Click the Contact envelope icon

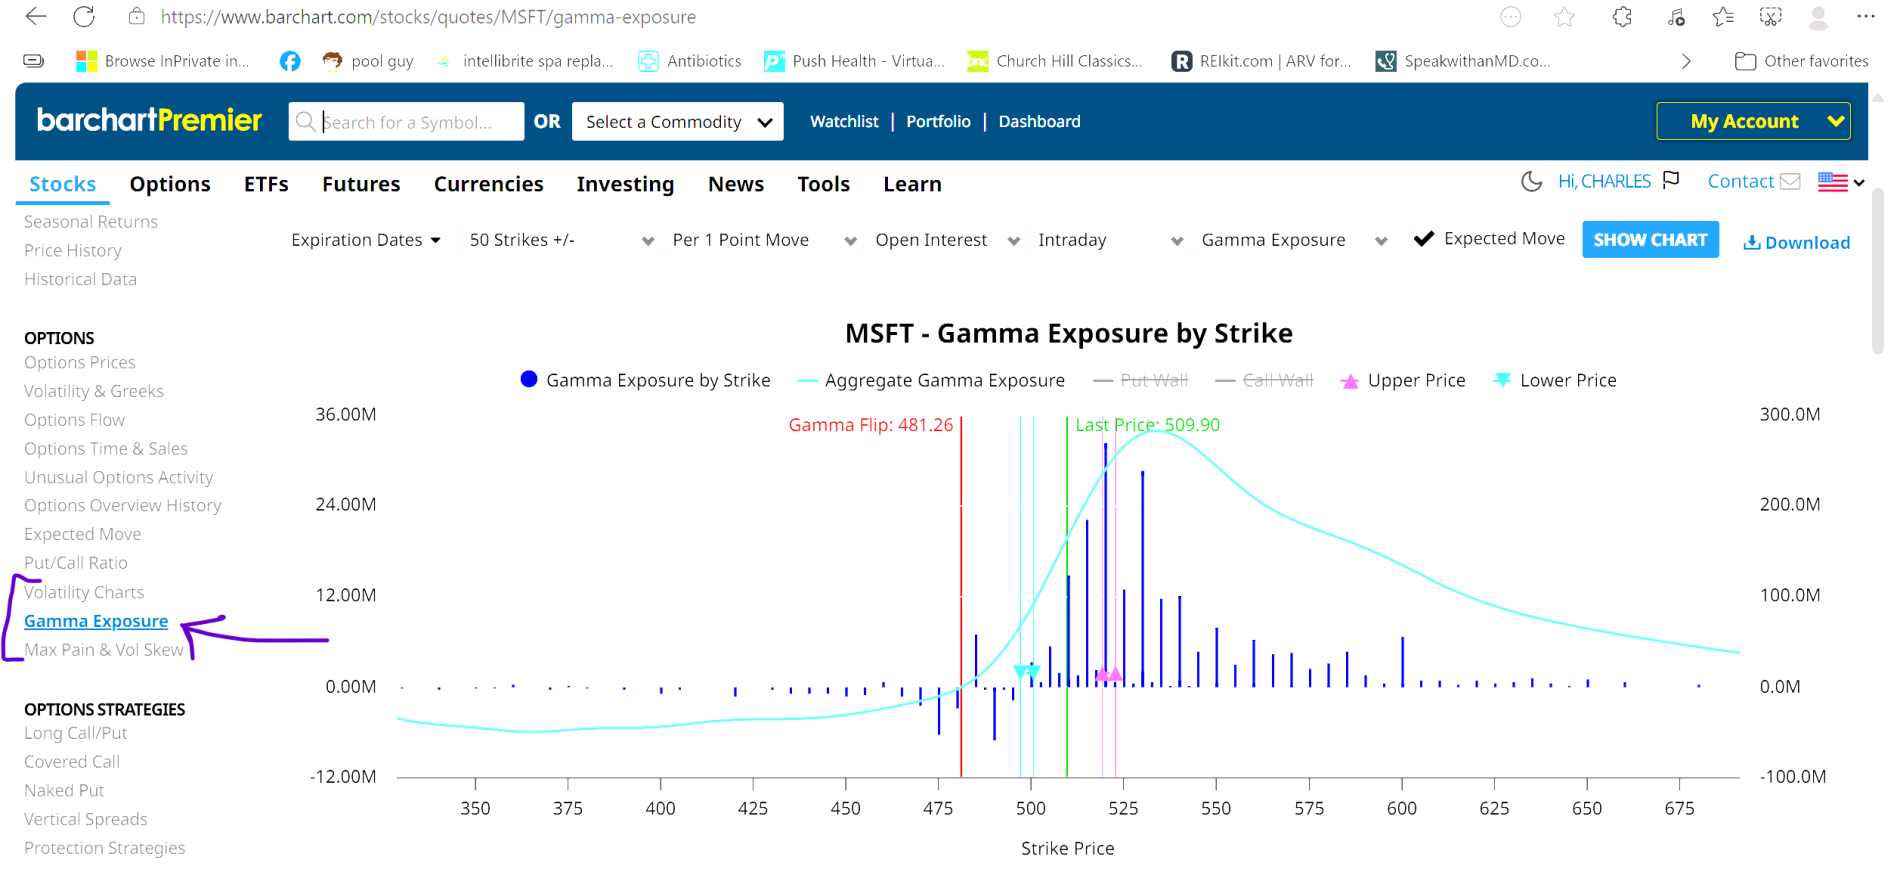click(1790, 181)
